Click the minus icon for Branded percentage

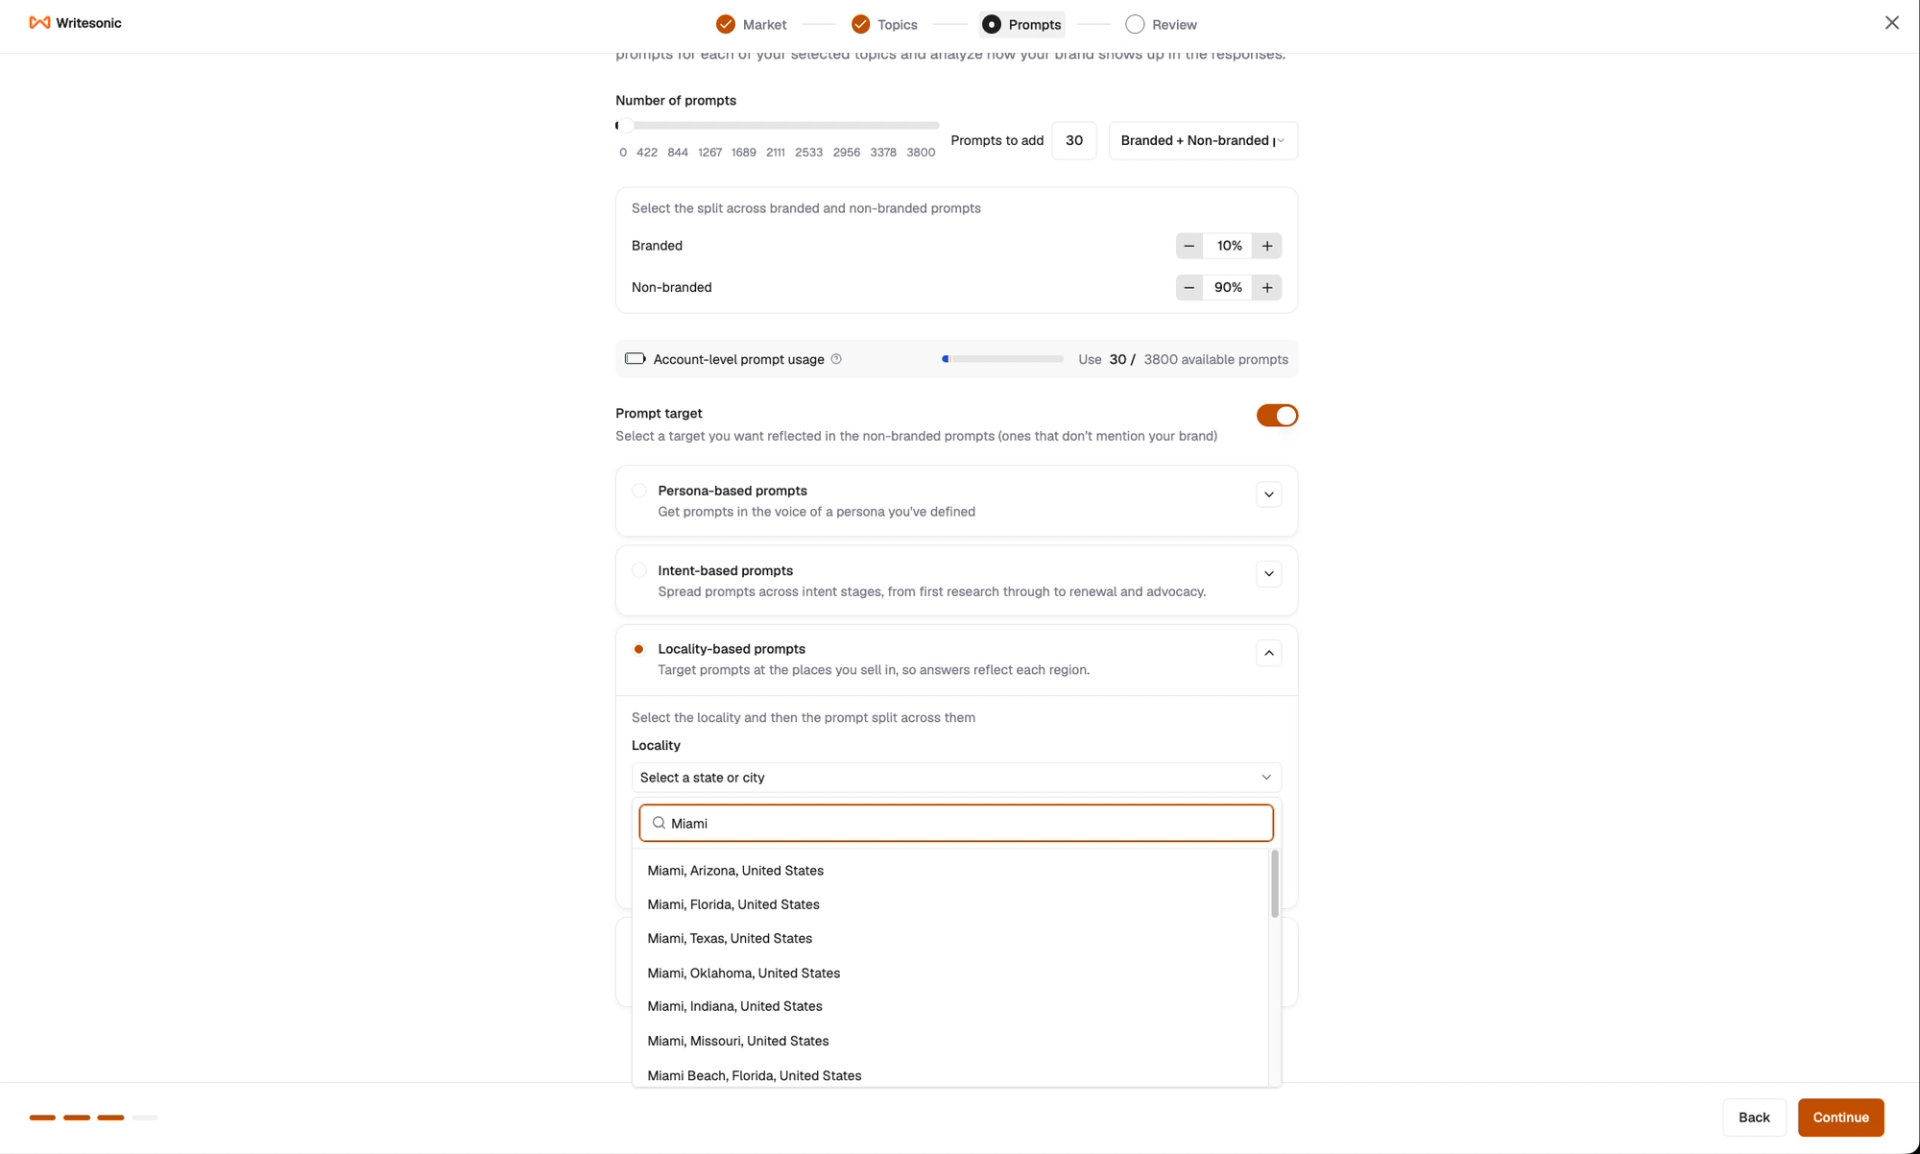coord(1189,246)
